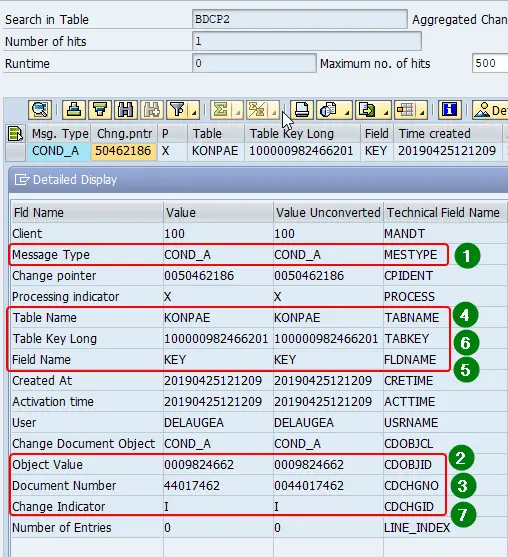Open the Export dropdown menu
508x557 pixels.
(x=373, y=110)
